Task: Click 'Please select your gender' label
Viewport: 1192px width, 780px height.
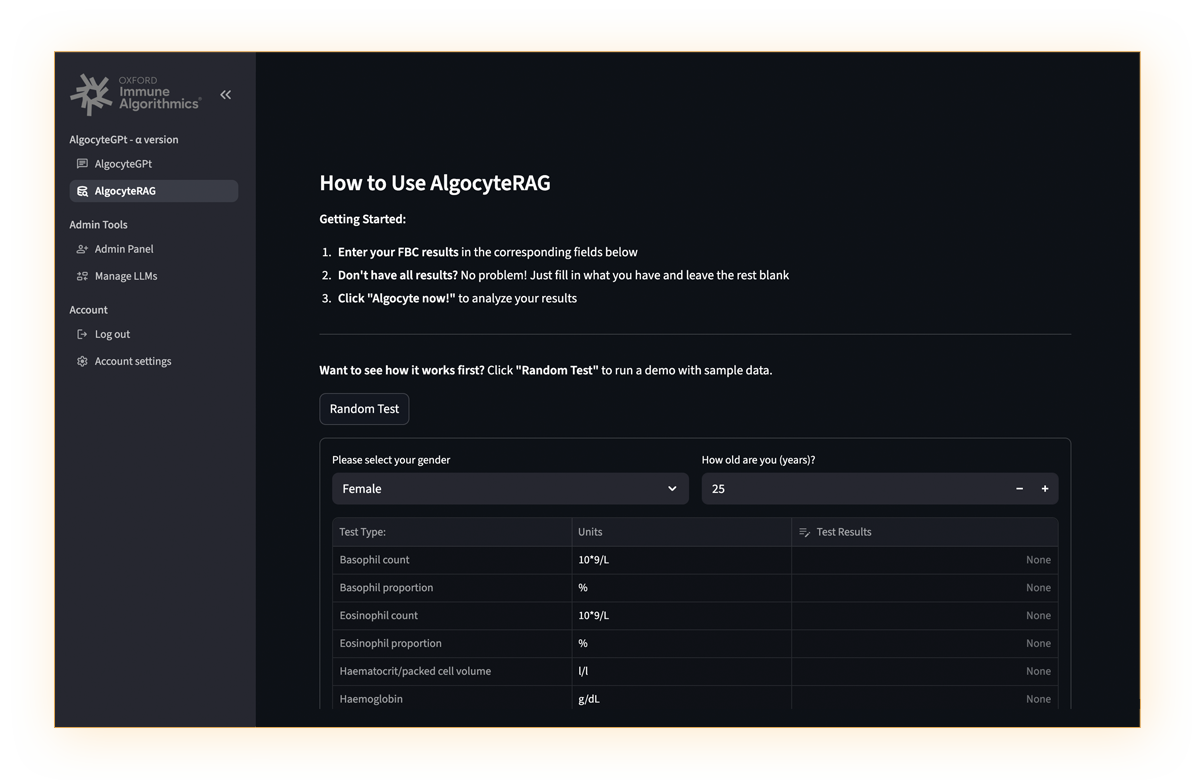Action: (x=391, y=460)
